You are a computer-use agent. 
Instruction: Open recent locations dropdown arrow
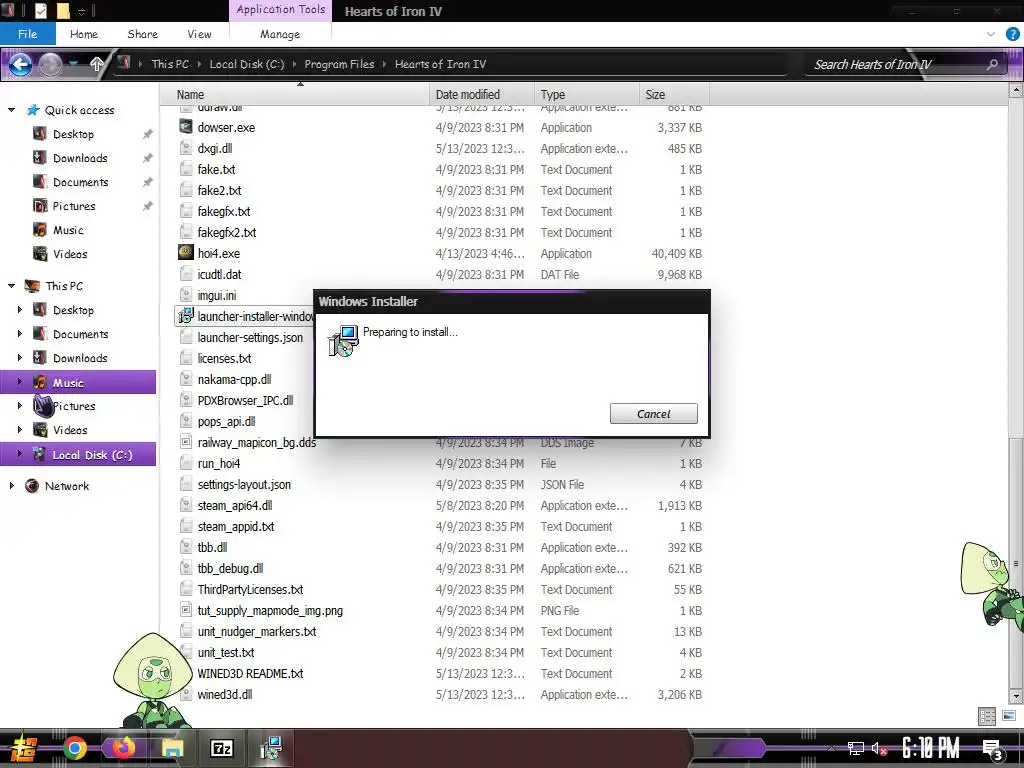click(74, 64)
